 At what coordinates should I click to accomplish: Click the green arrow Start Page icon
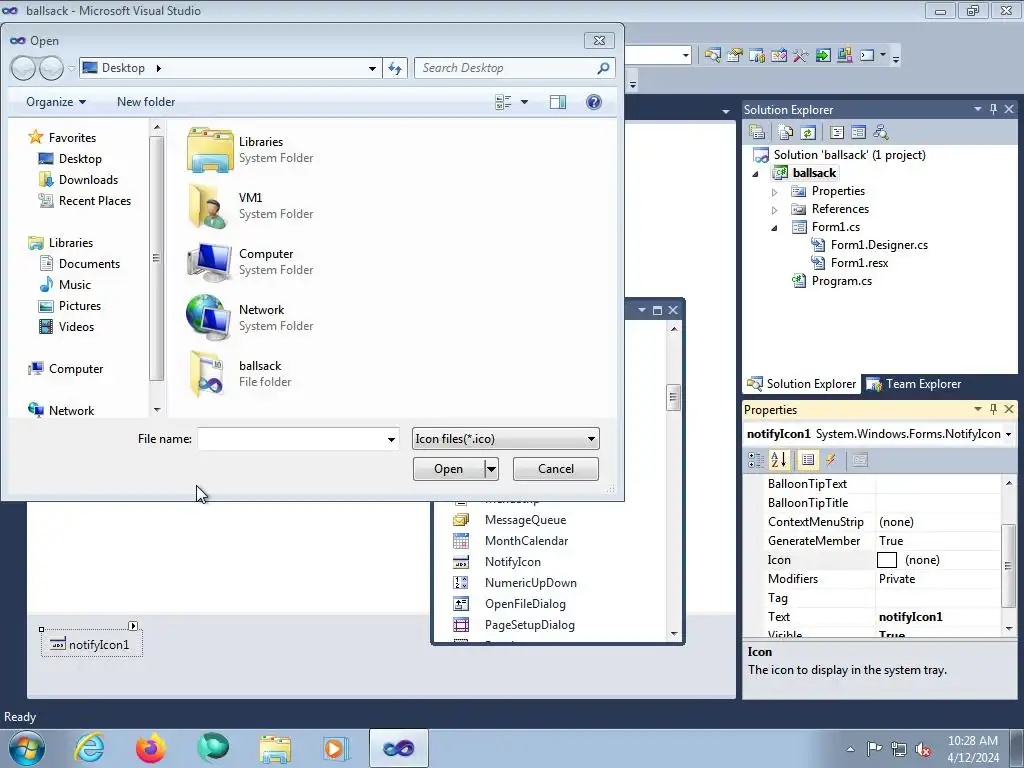pos(823,56)
